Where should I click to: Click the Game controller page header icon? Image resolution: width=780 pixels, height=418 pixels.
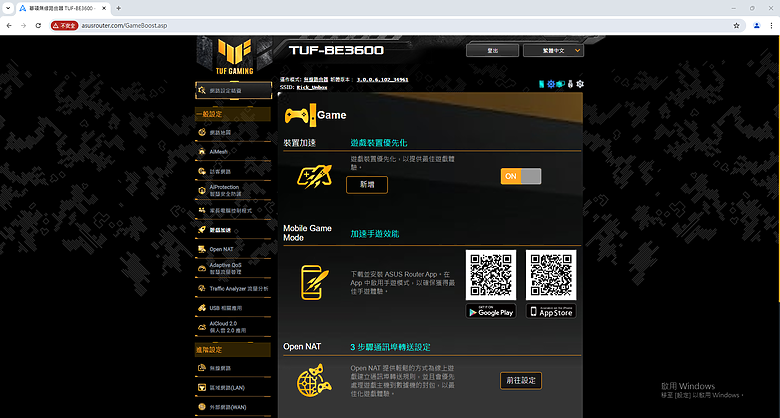[299, 115]
